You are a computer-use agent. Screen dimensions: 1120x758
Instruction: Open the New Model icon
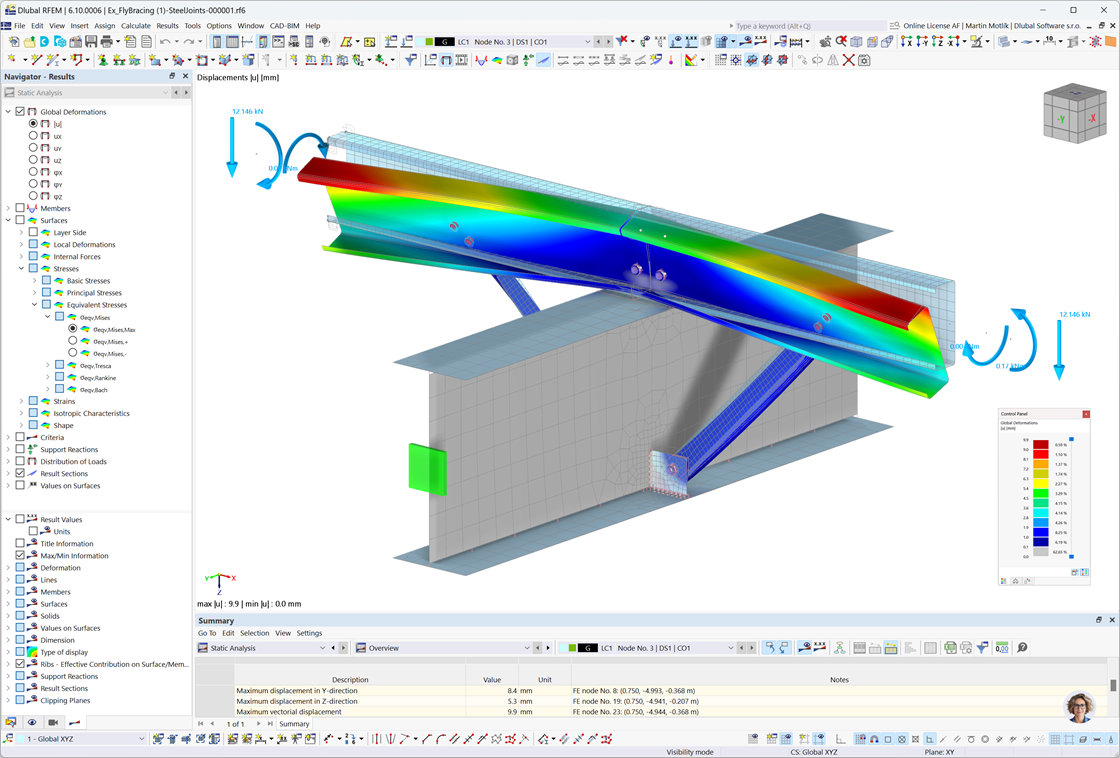[13, 42]
